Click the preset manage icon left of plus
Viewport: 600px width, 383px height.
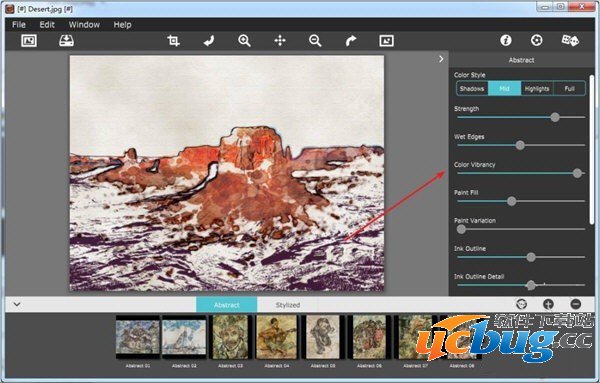(522, 304)
